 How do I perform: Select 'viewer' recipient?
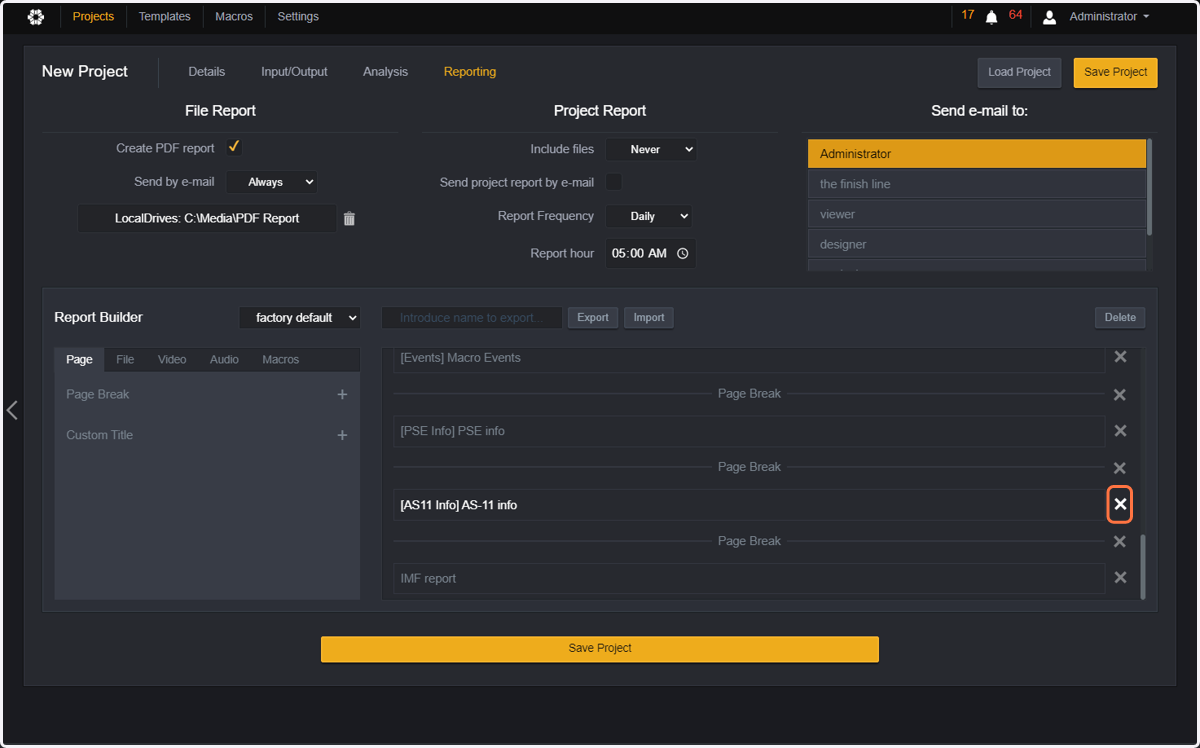click(977, 214)
